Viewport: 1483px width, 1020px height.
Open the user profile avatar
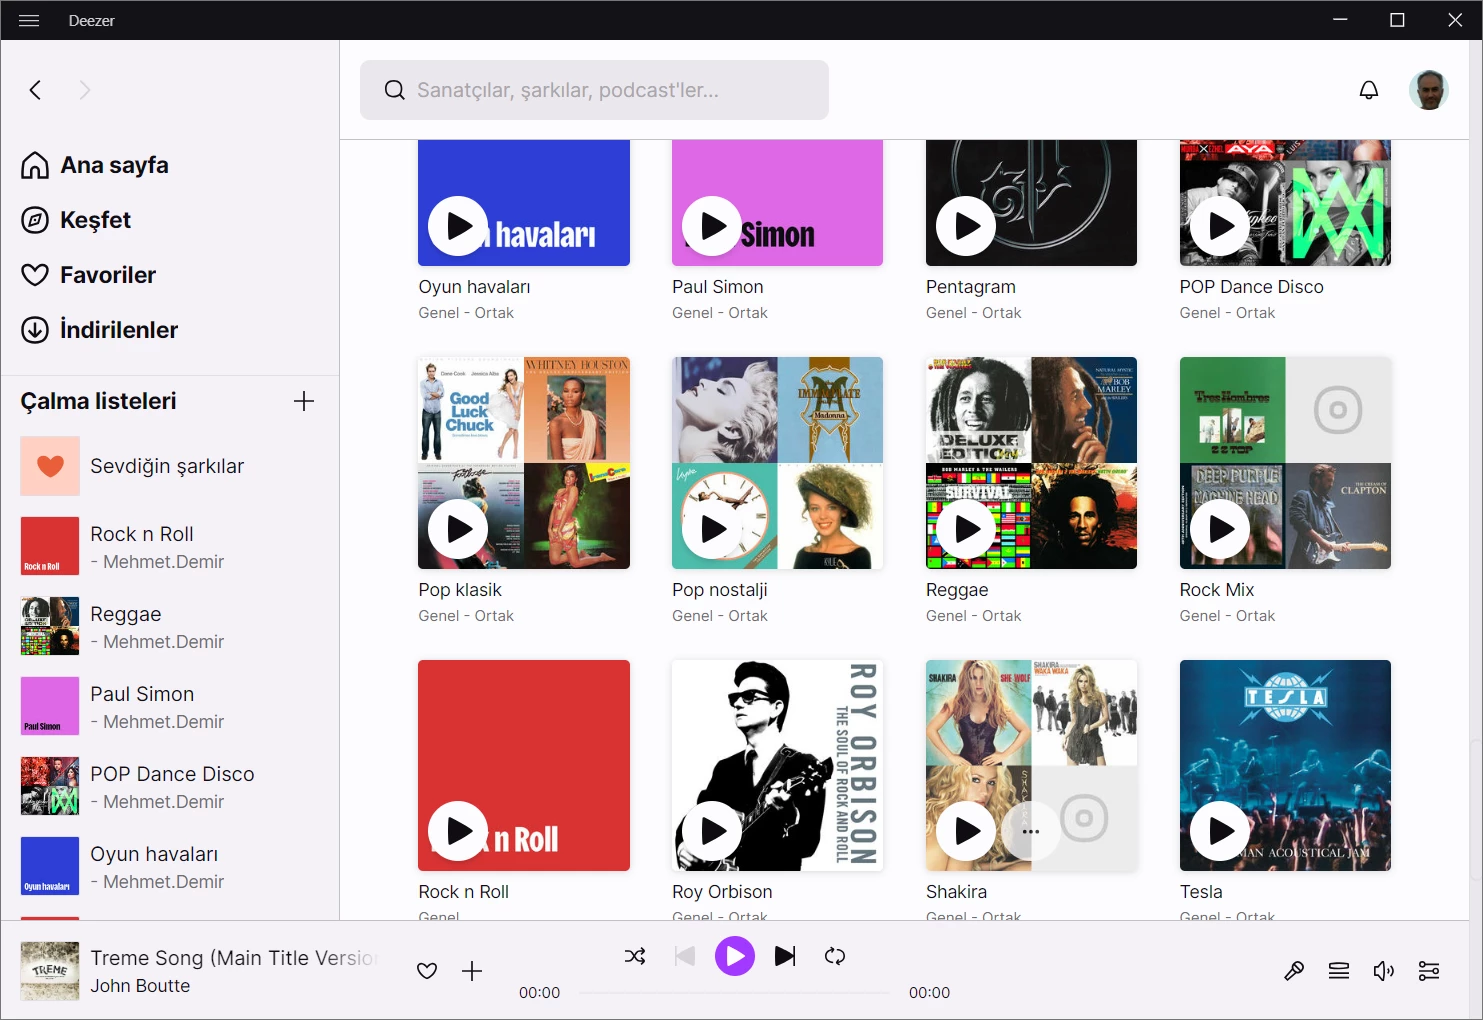point(1429,90)
